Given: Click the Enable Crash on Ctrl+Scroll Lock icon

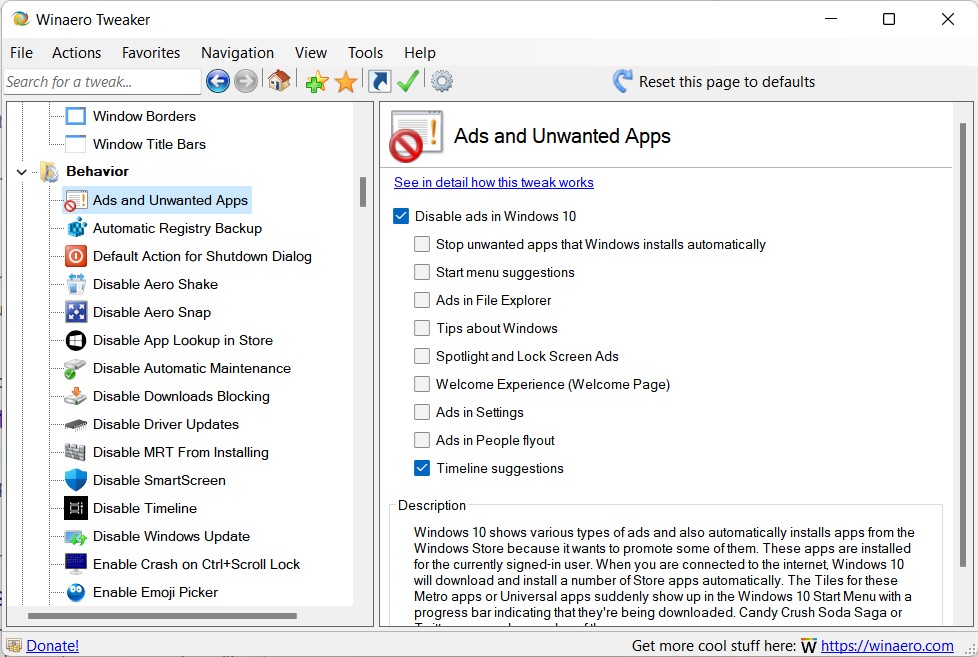Looking at the screenshot, I should pyautogui.click(x=76, y=564).
